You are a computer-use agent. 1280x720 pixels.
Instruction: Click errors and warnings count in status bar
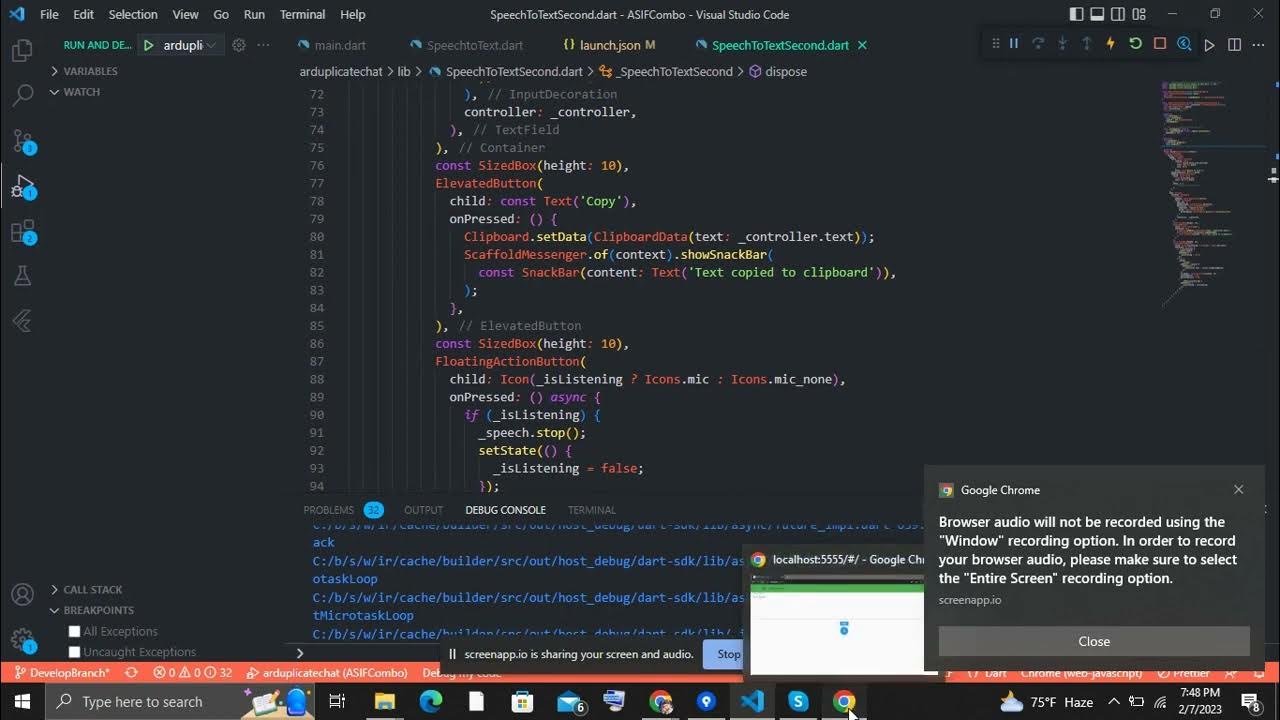pyautogui.click(x=193, y=673)
